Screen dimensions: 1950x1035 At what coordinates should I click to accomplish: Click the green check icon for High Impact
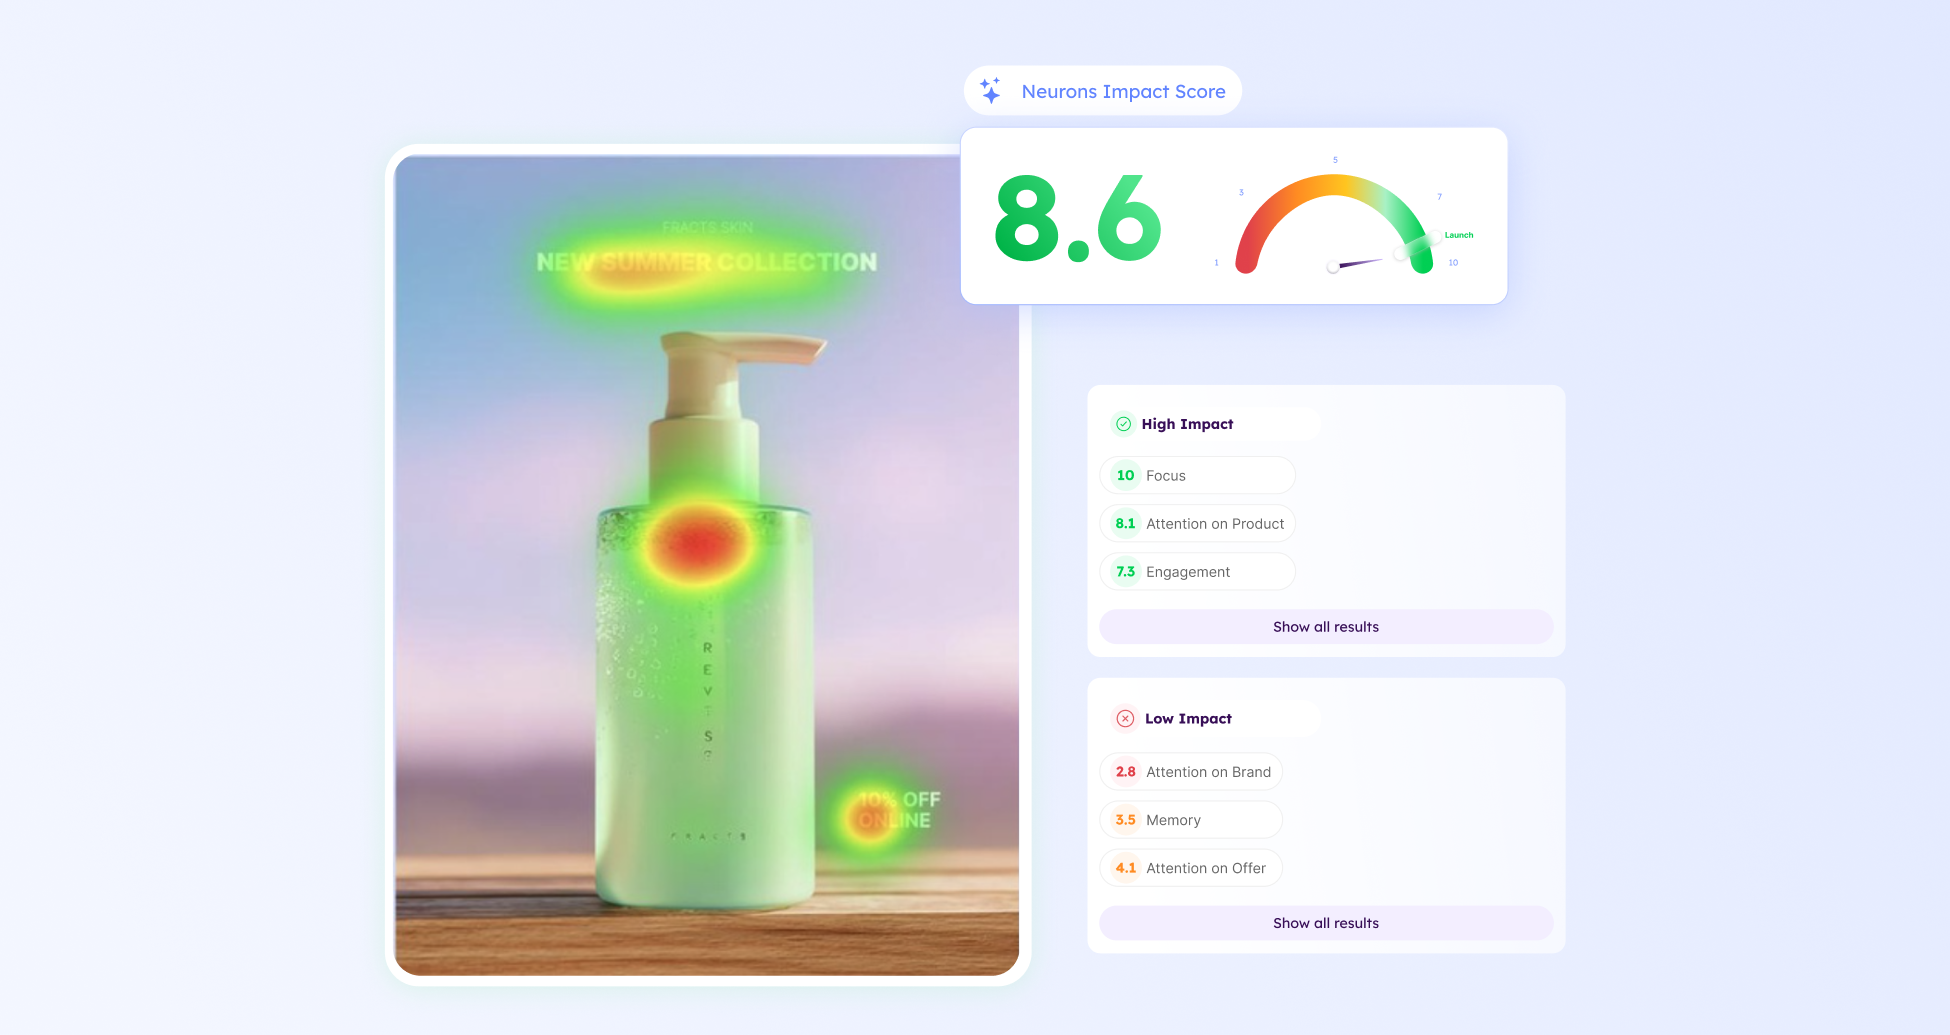1123,424
